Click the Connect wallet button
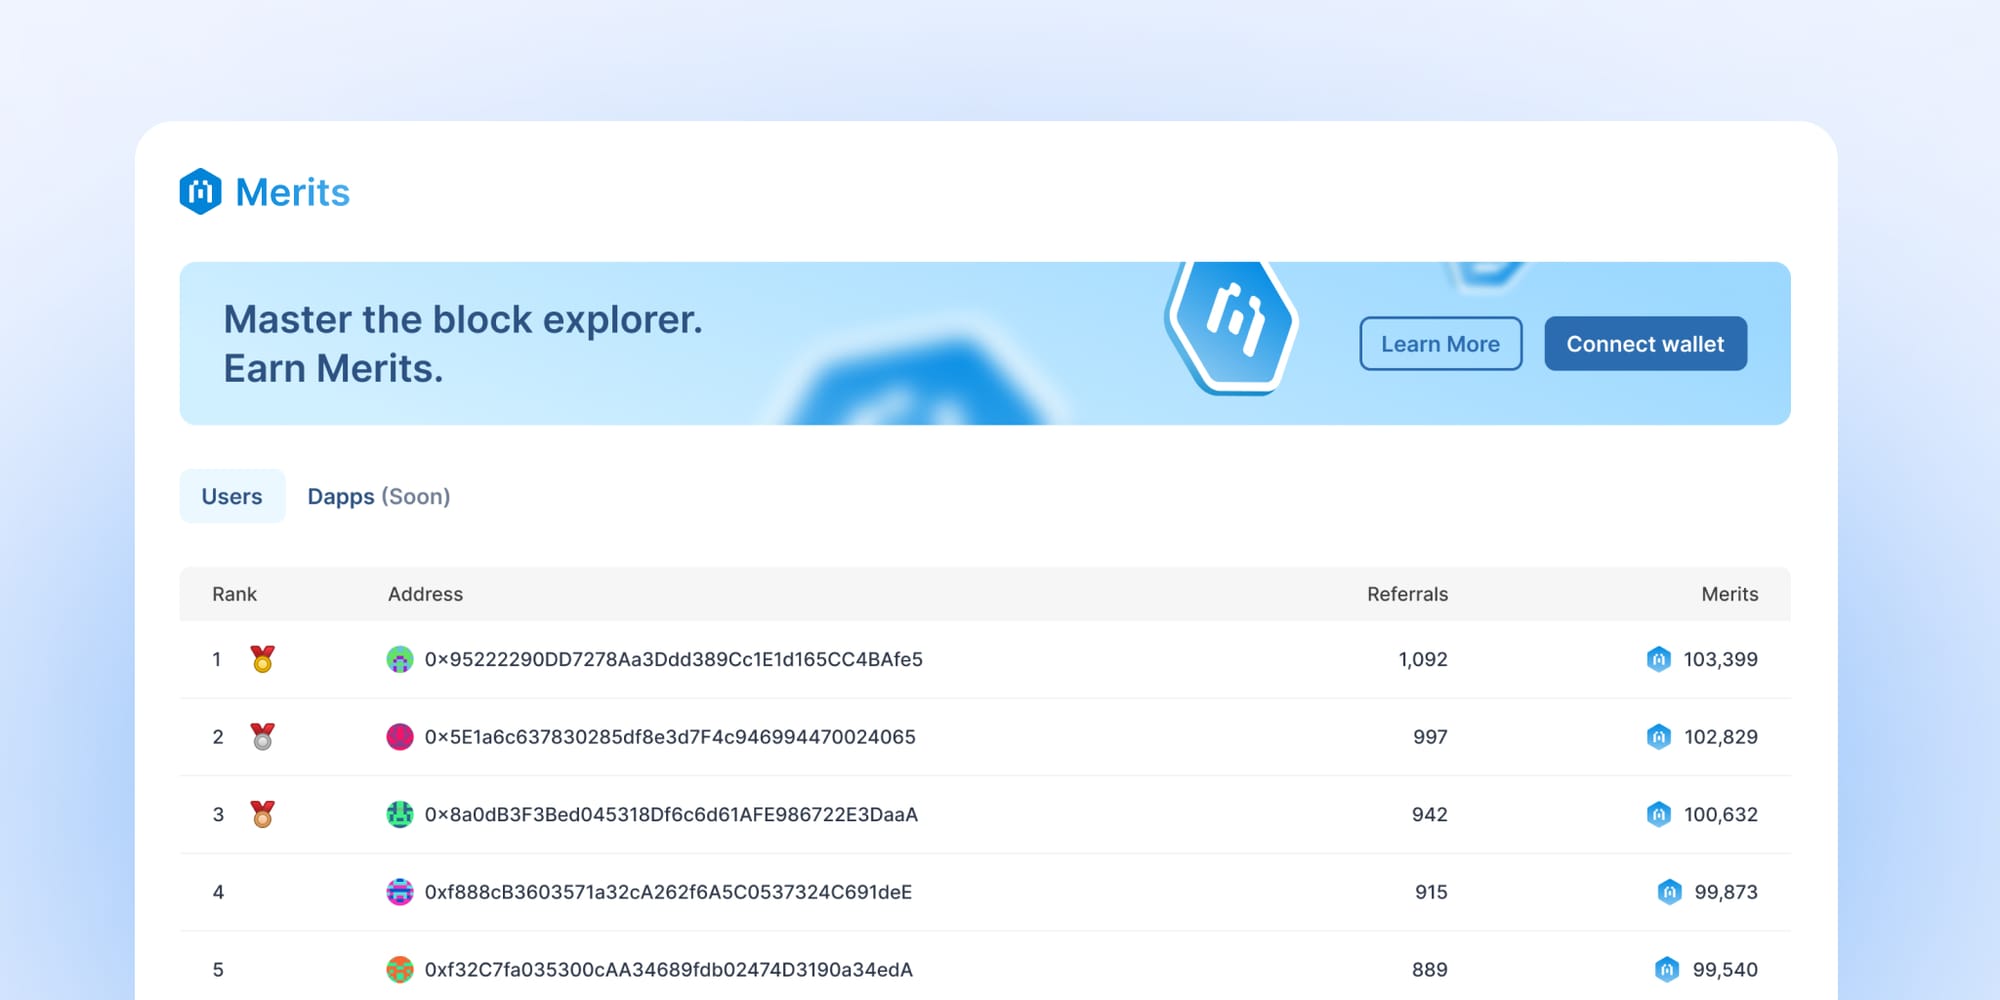2000x1000 pixels. [x=1645, y=343]
